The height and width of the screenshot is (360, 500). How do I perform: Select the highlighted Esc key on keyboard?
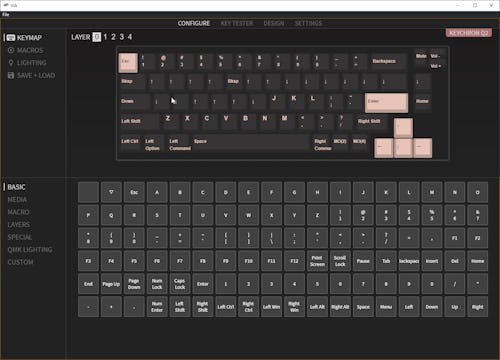[x=128, y=63]
